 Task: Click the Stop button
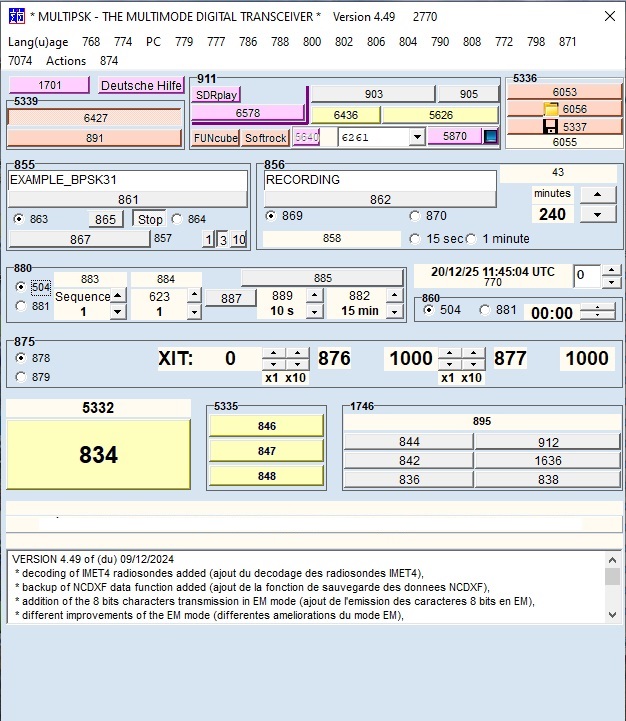[150, 219]
